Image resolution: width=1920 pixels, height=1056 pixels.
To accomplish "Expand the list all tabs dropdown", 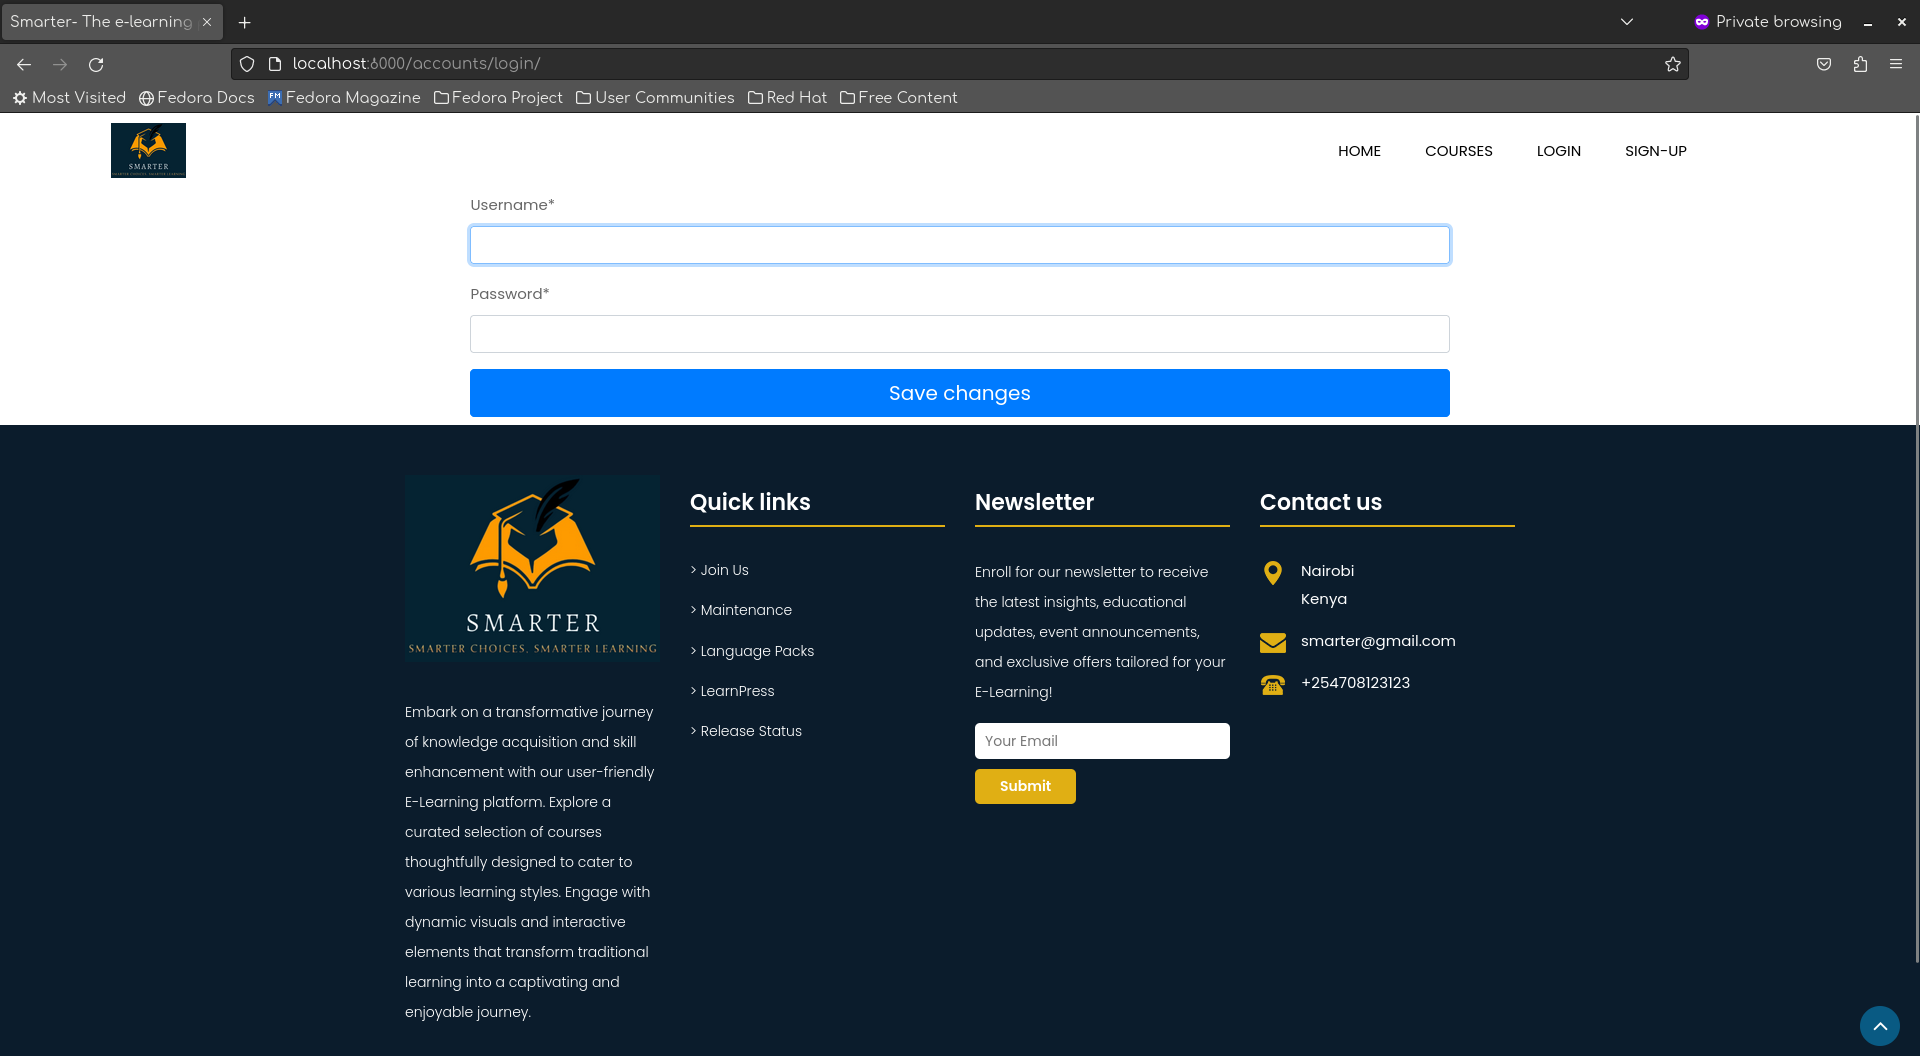I will (1627, 22).
